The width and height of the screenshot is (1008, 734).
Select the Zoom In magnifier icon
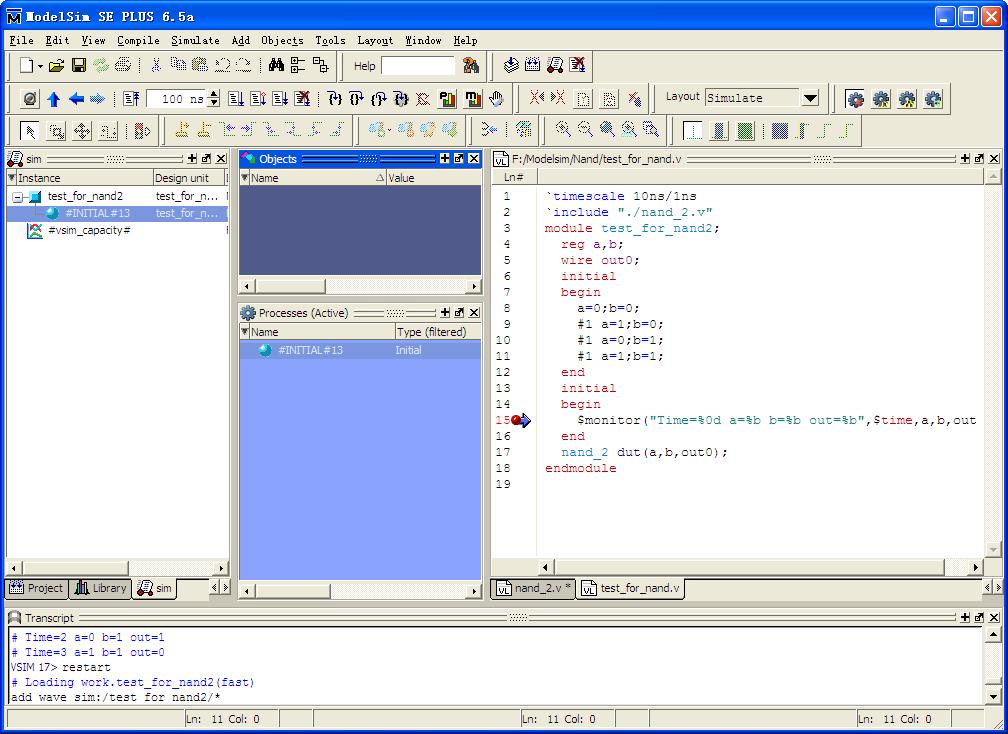point(563,130)
